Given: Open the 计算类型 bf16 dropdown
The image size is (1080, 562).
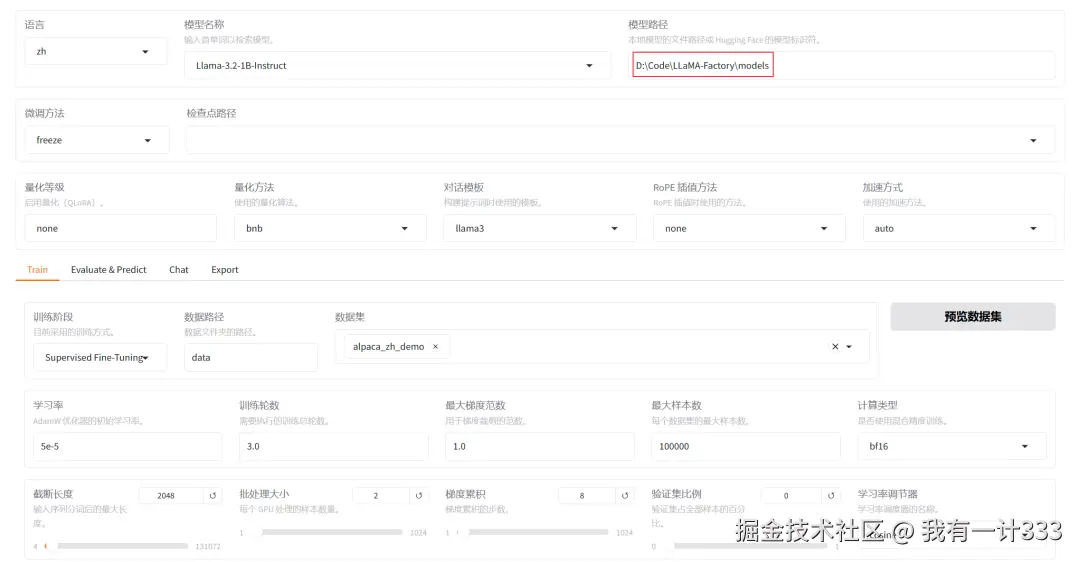Looking at the screenshot, I should [952, 446].
